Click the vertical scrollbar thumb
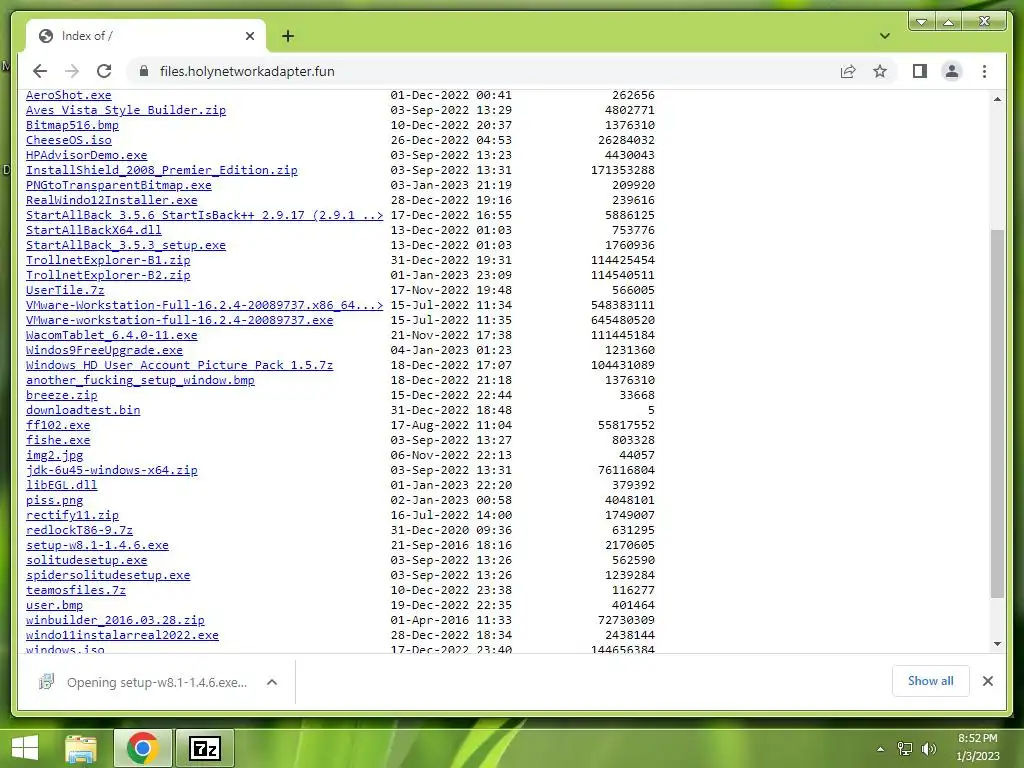This screenshot has height=768, width=1024. (x=997, y=413)
